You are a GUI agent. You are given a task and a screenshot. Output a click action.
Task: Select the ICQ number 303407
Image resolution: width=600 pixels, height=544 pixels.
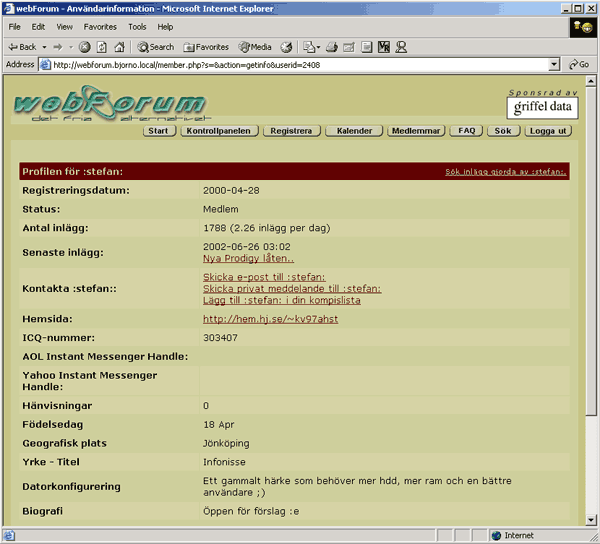point(220,337)
